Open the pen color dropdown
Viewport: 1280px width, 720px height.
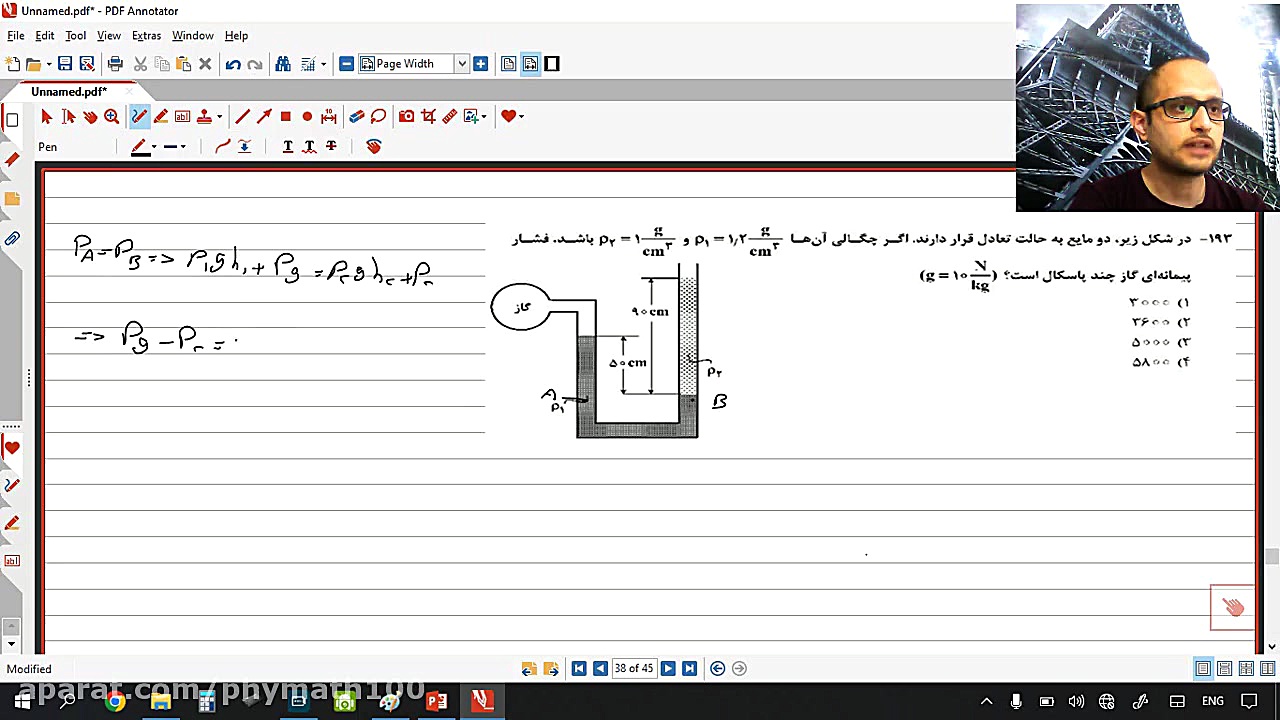point(154,147)
